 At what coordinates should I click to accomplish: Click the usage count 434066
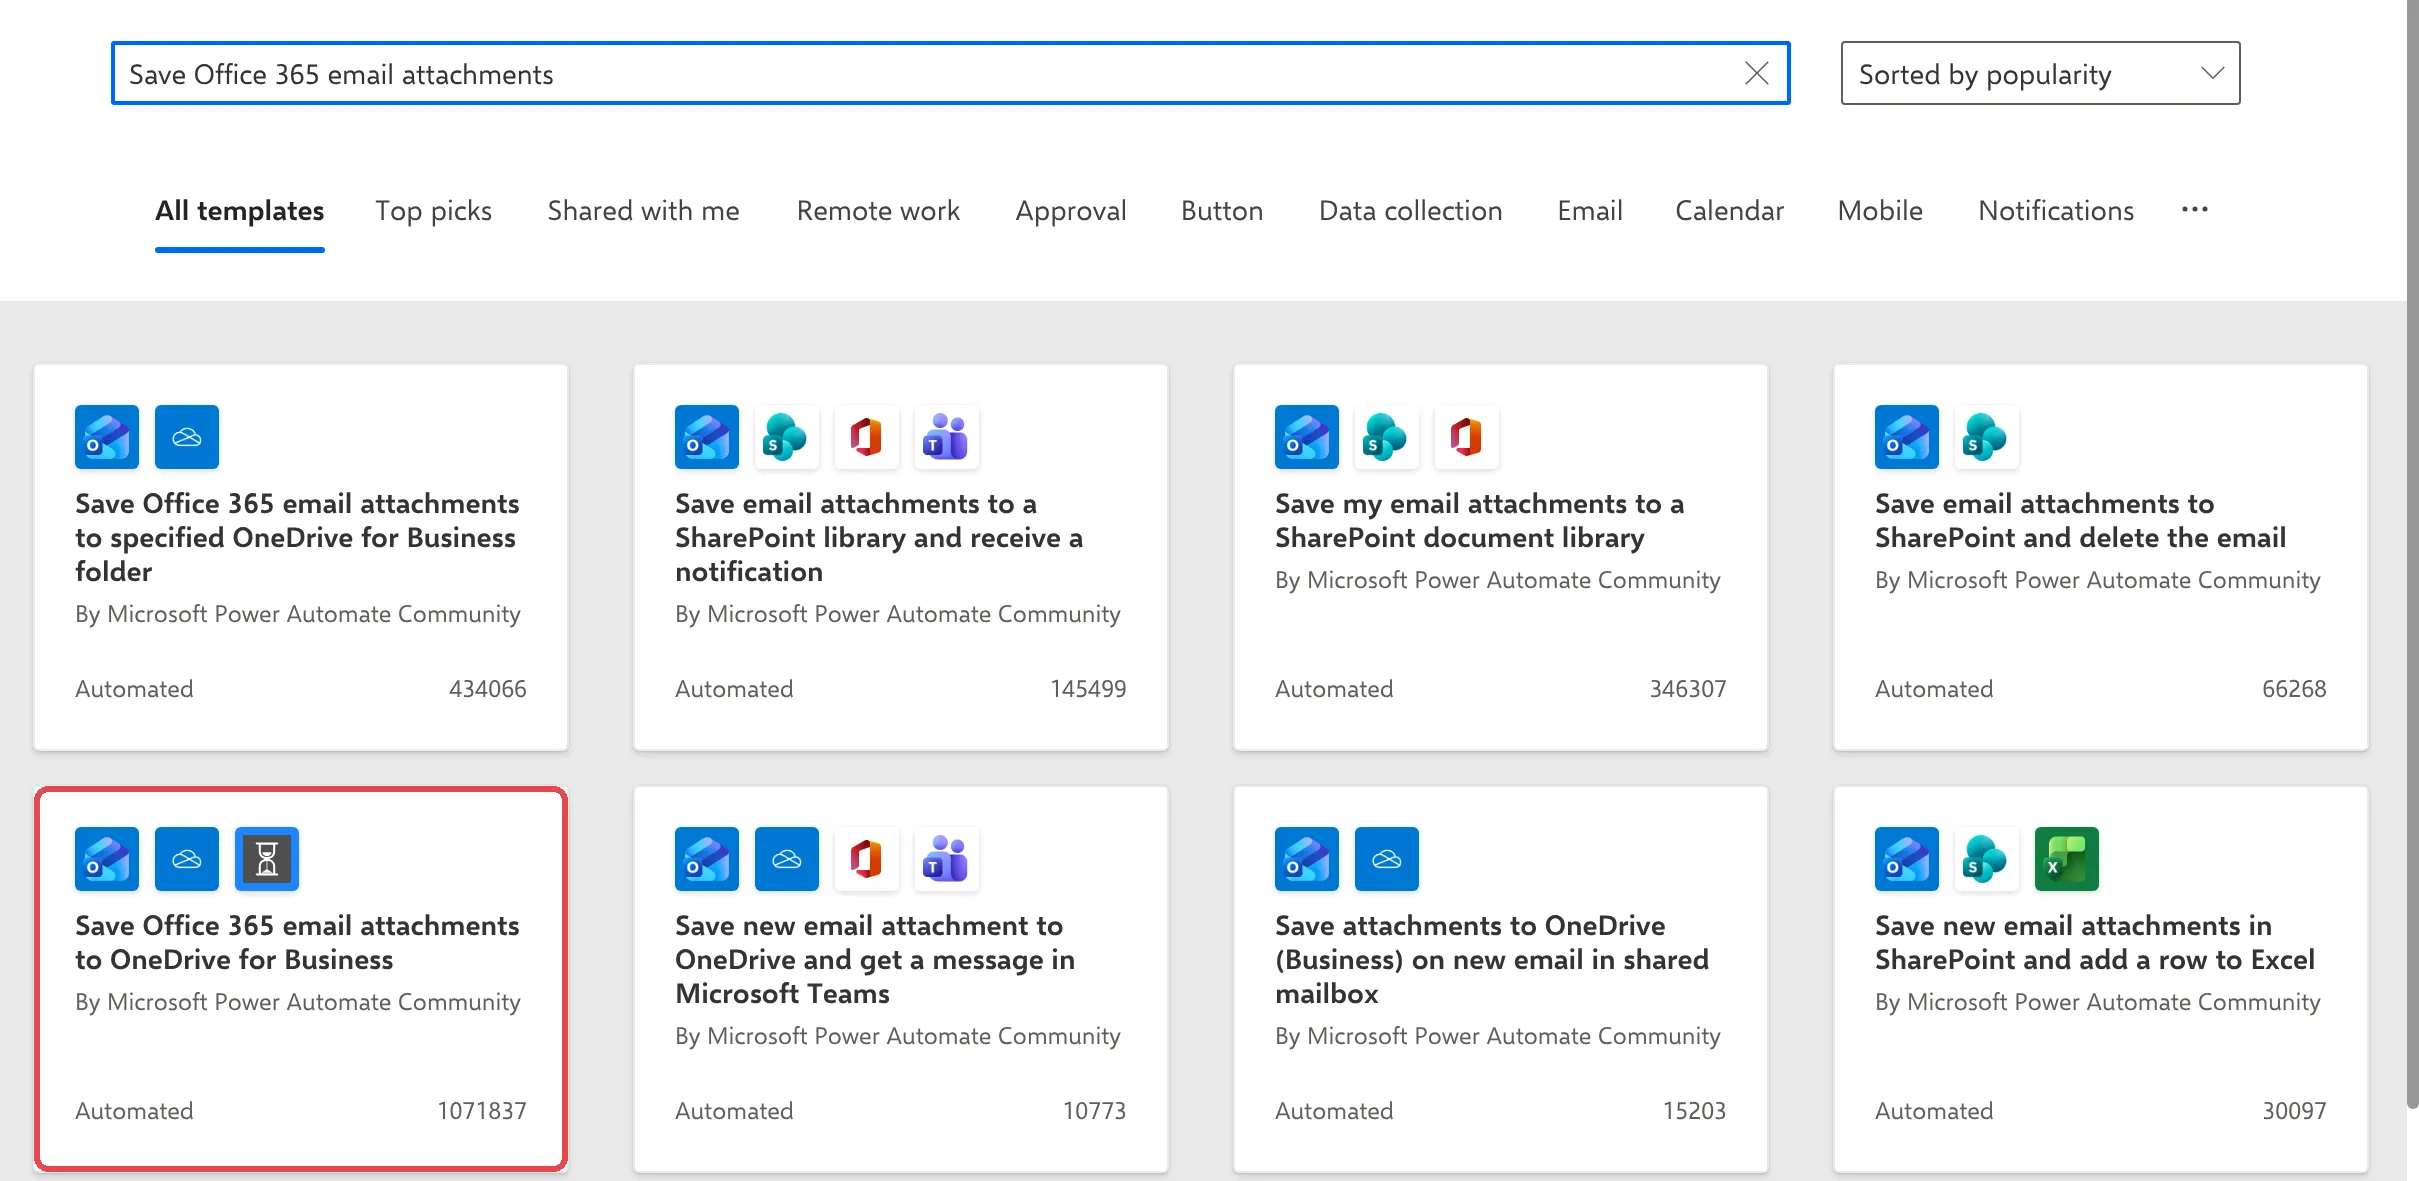click(x=488, y=689)
